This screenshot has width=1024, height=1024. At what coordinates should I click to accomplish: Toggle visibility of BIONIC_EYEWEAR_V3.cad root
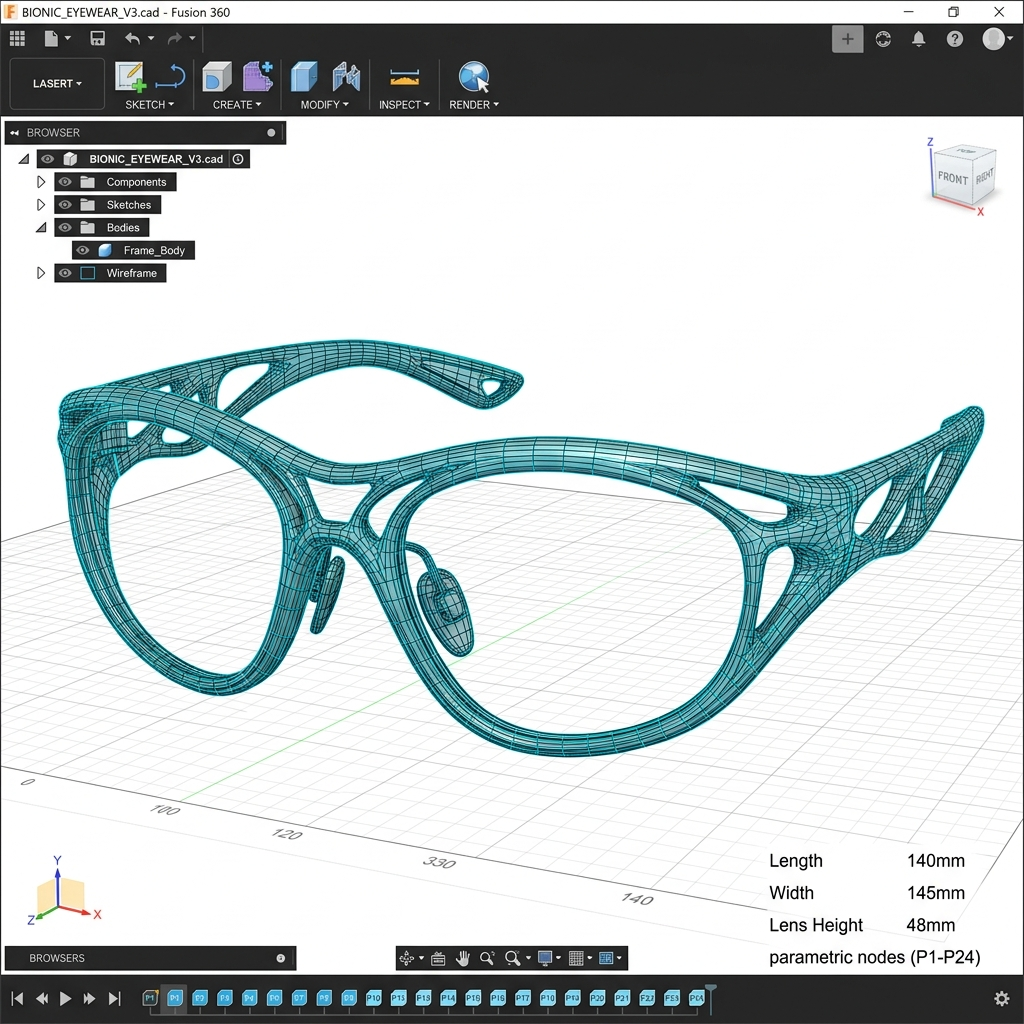point(47,159)
